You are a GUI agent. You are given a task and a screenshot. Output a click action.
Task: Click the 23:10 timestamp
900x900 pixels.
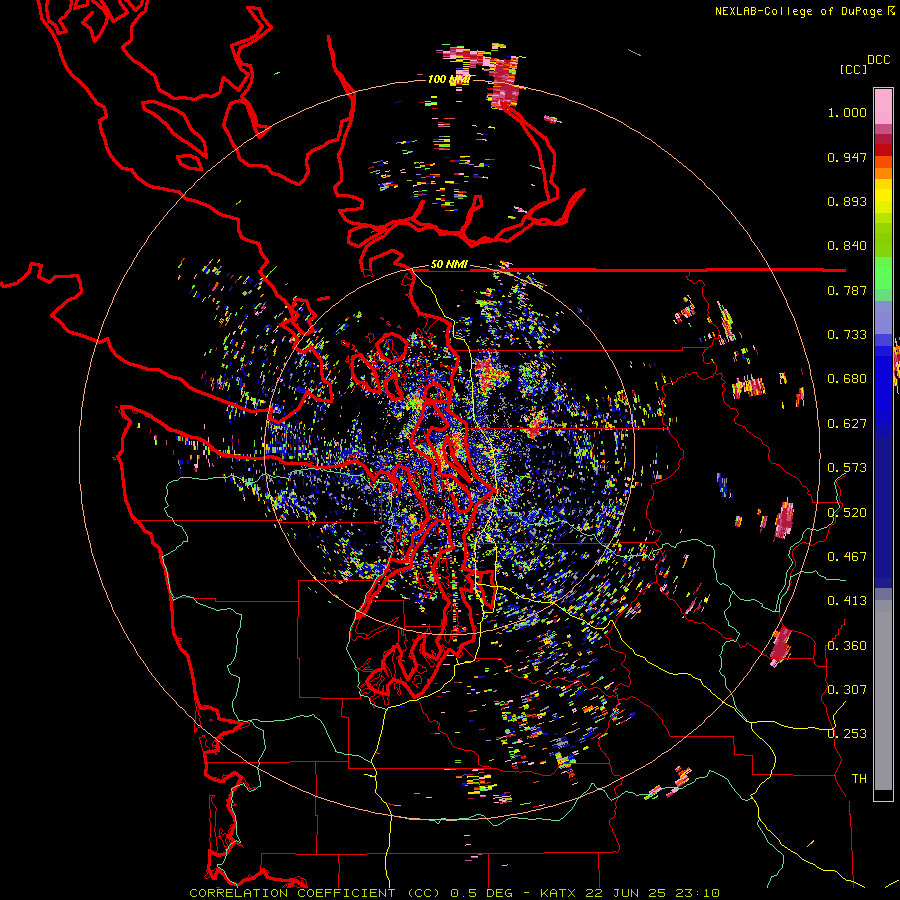[x=697, y=893]
